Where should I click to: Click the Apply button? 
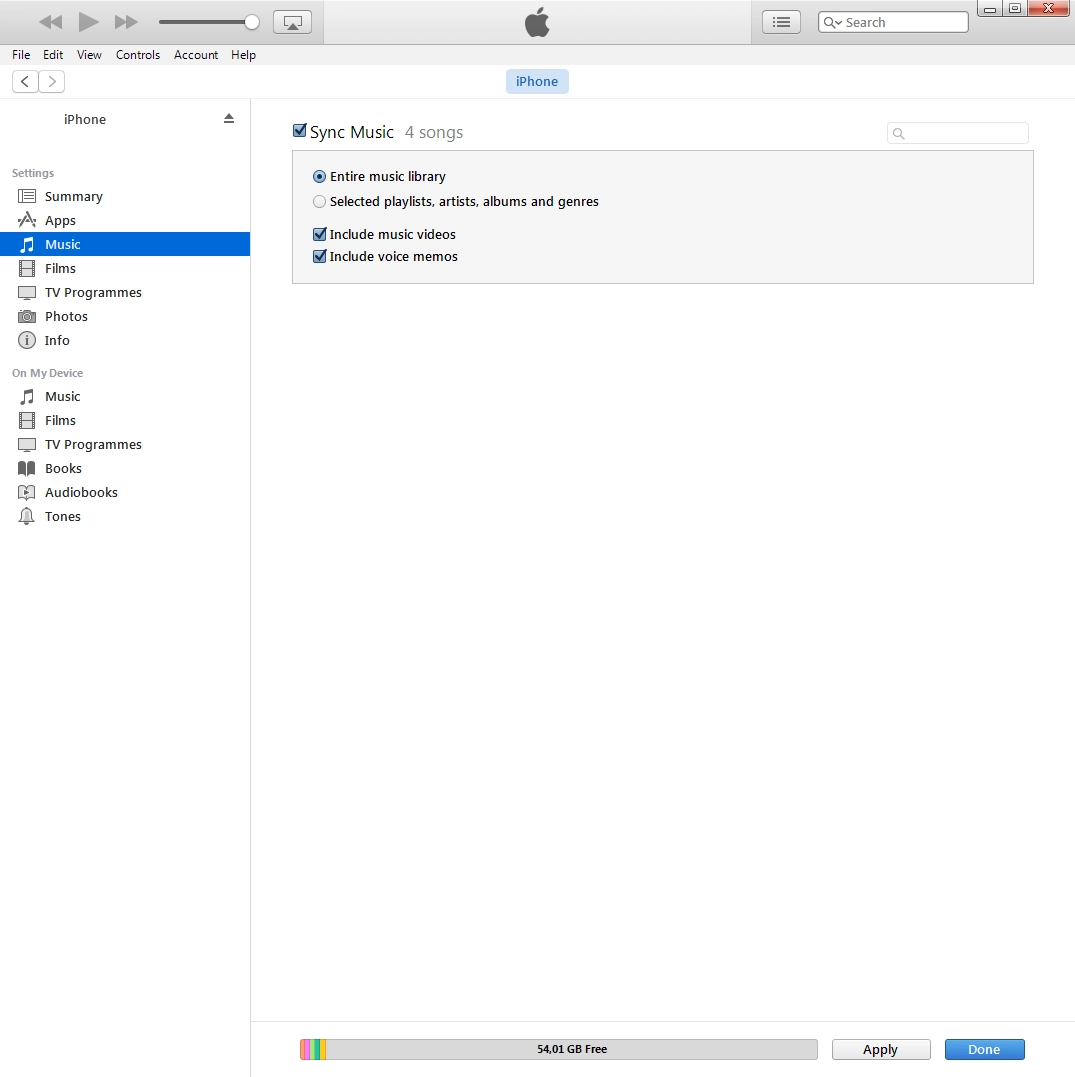coord(880,1050)
